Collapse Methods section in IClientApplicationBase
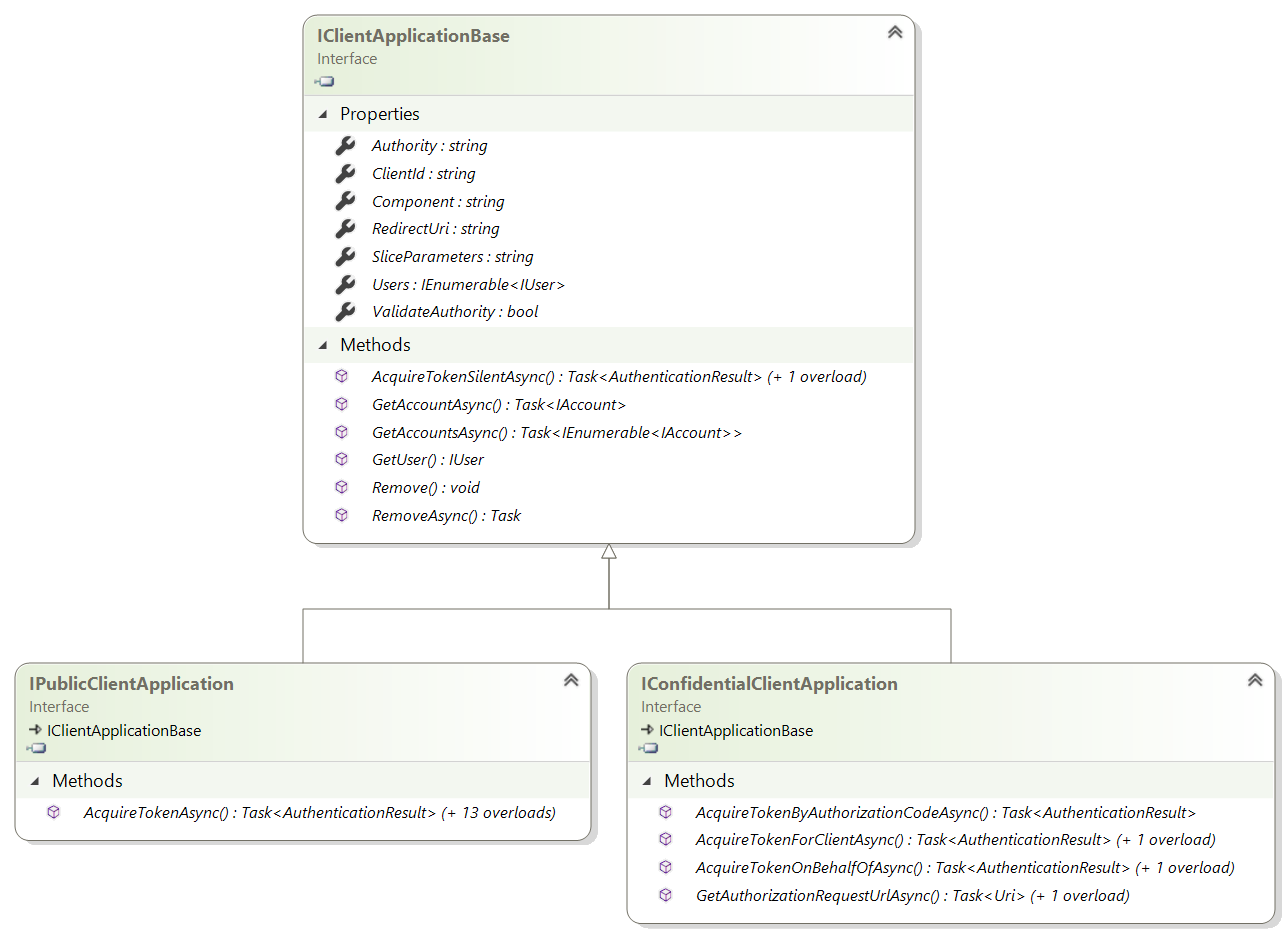Viewport: 1288px width, 937px height. [x=323, y=345]
